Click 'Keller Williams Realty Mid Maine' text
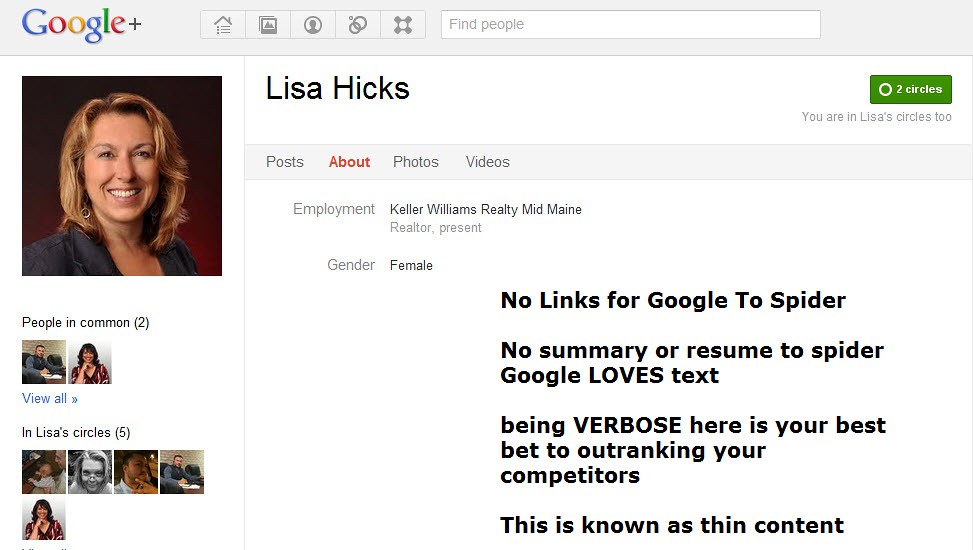This screenshot has height=550, width=973. point(486,209)
